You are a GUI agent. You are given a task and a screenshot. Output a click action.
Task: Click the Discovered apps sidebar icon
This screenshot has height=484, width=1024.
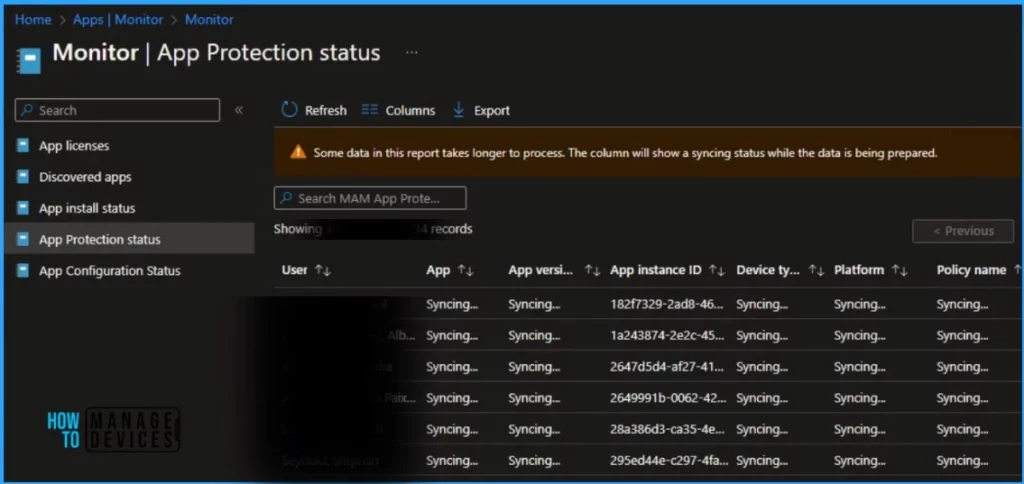[x=23, y=177]
